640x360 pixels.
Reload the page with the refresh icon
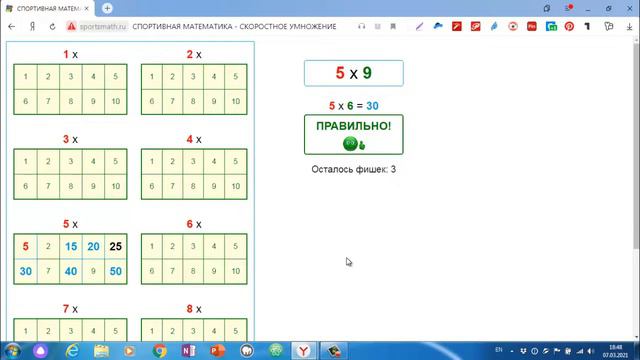coord(52,27)
